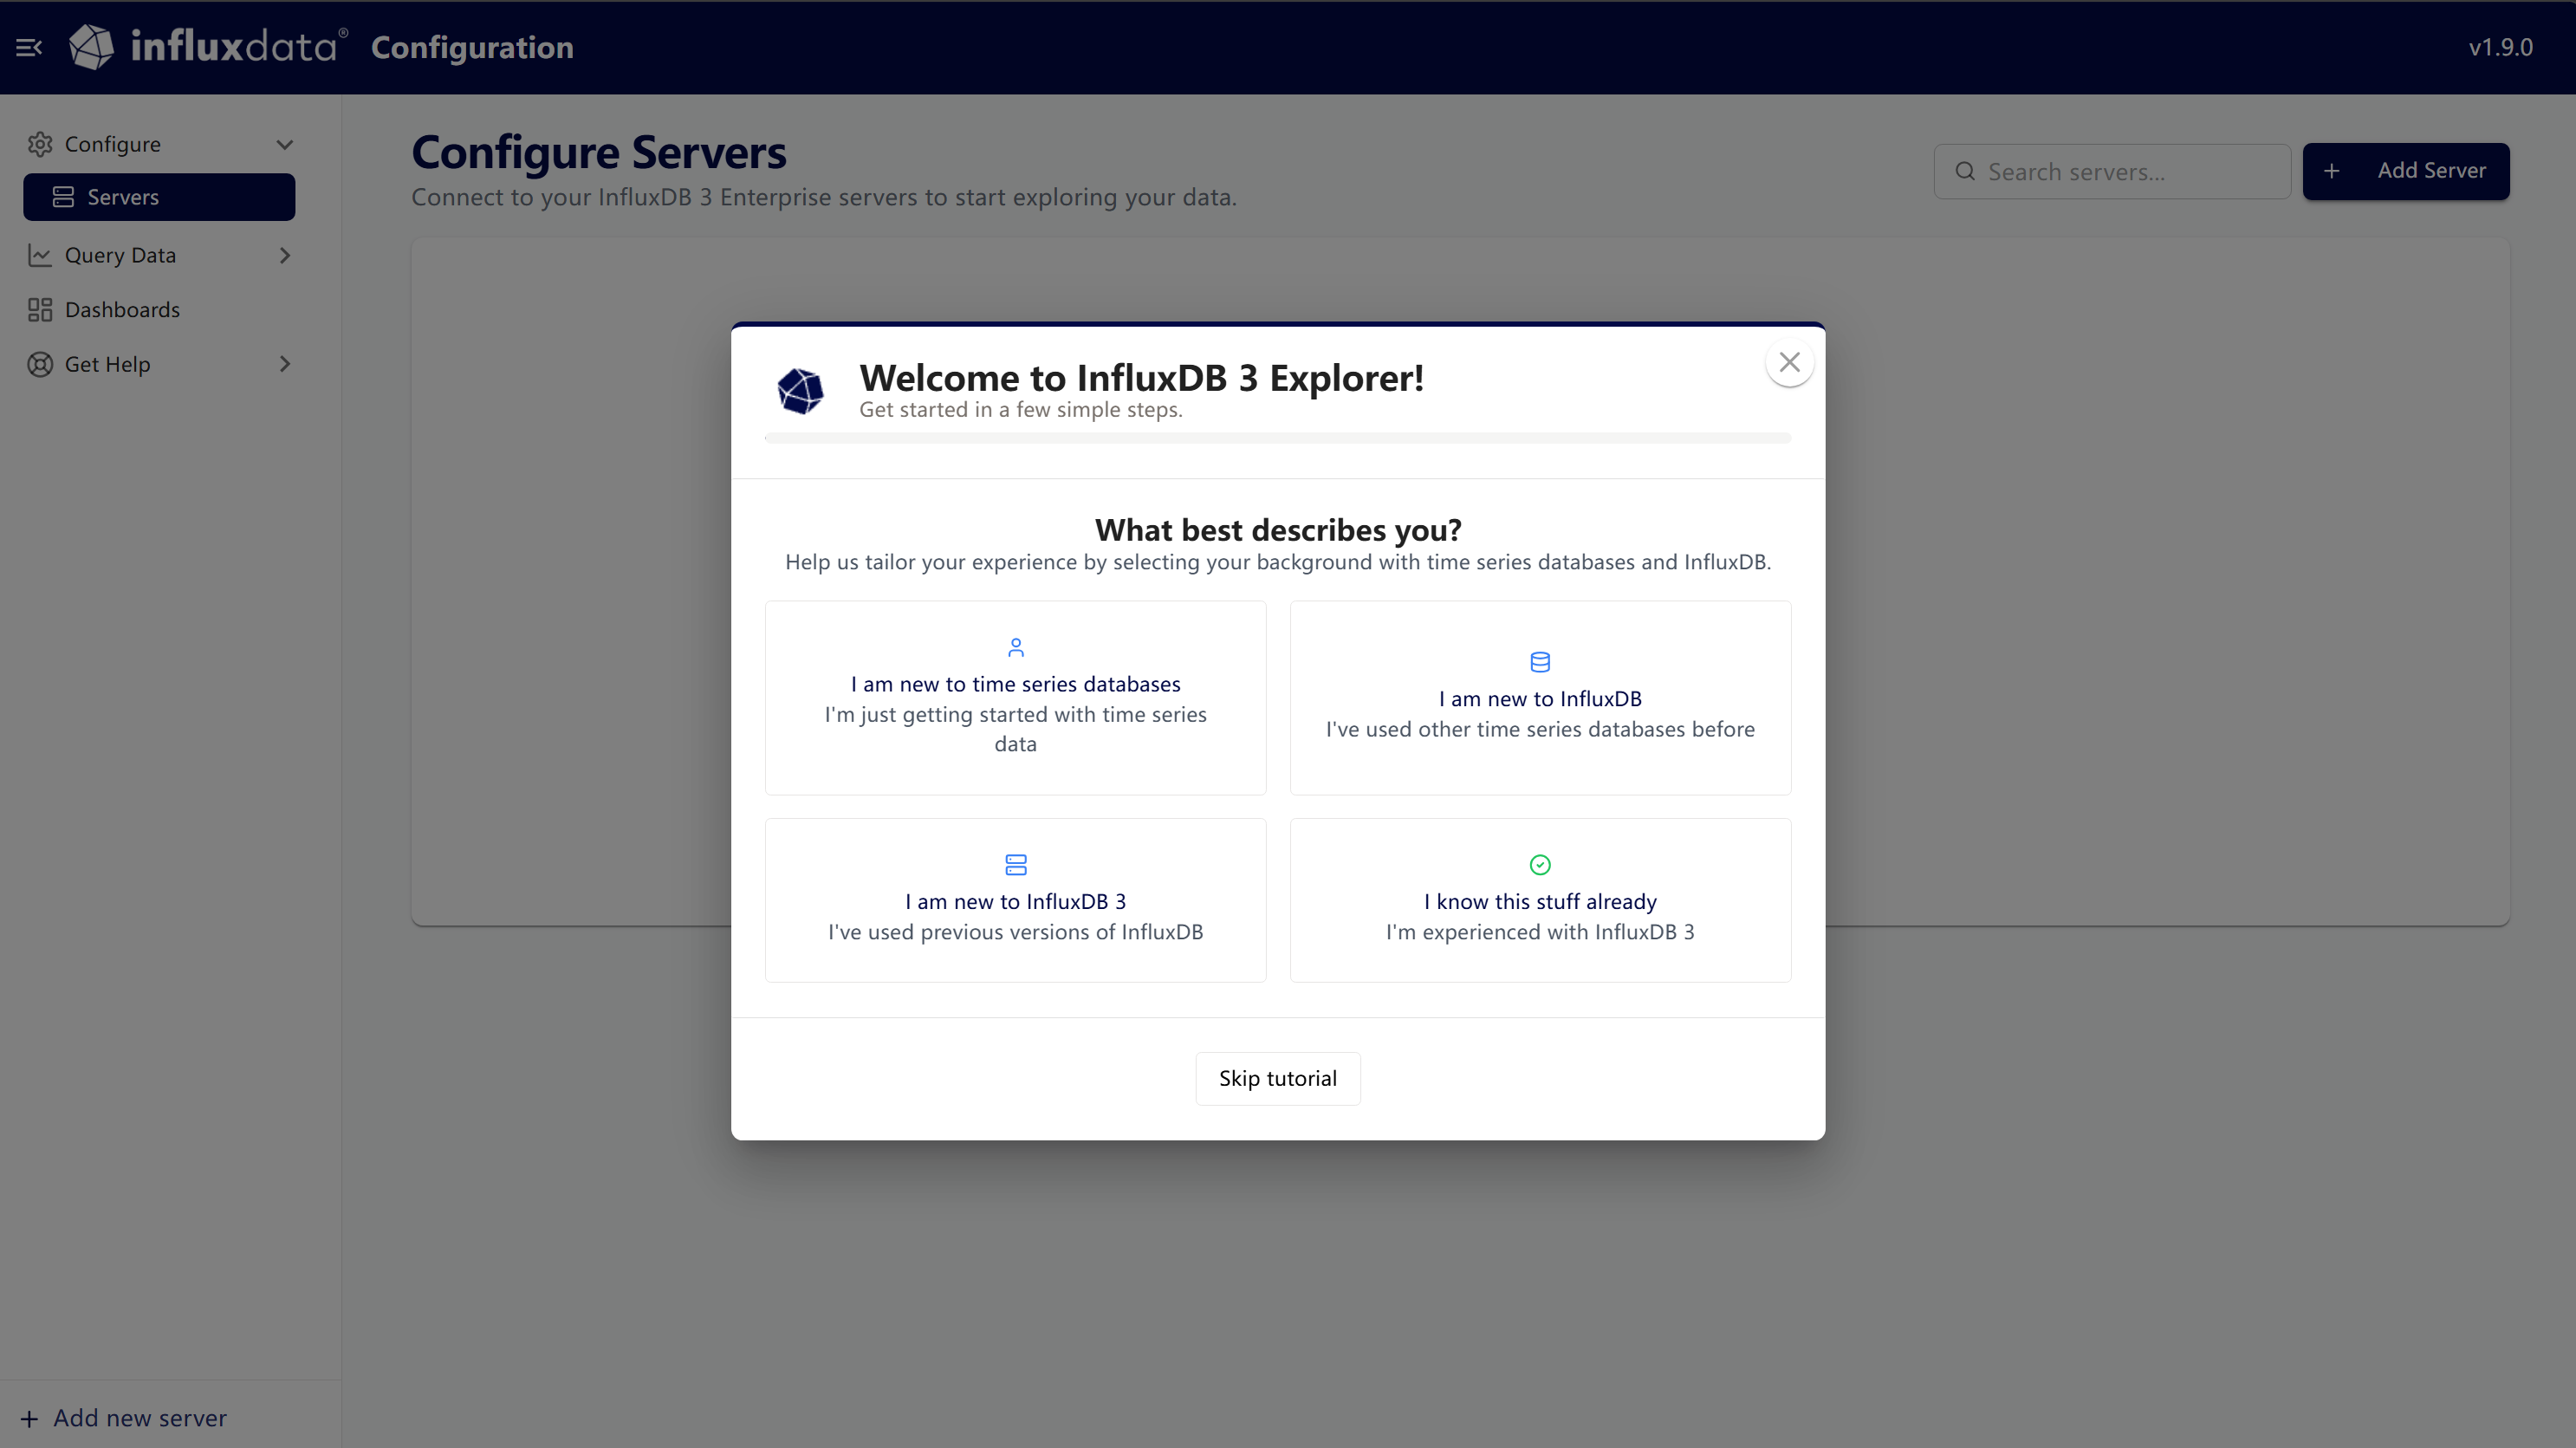Open Get Help in the sidebar

[160, 364]
